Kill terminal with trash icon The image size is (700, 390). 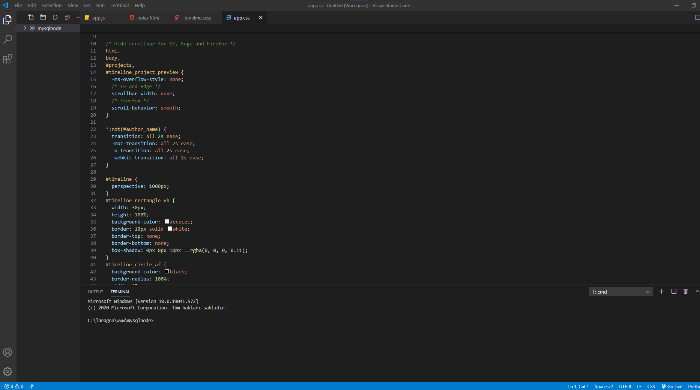(685, 291)
